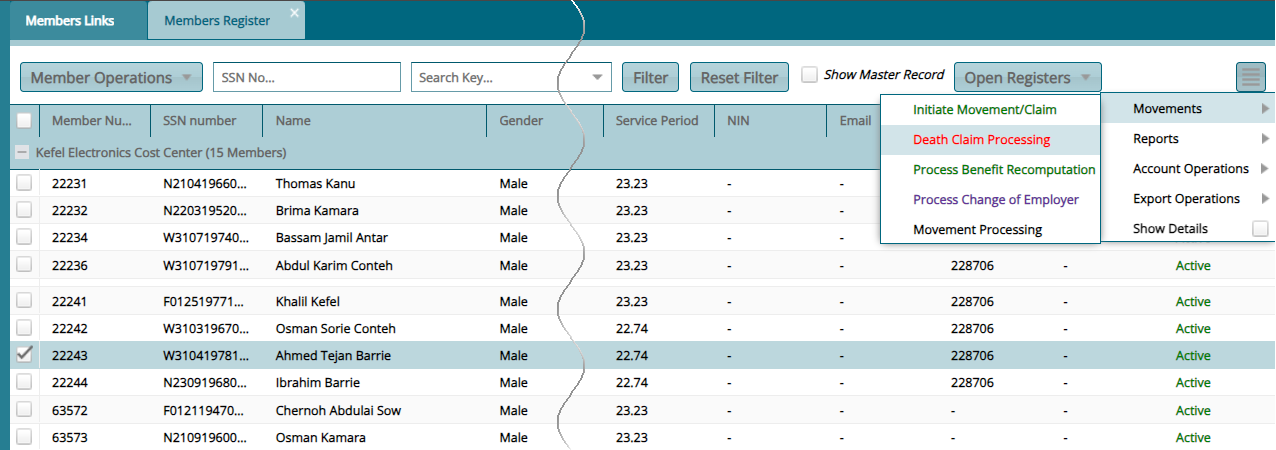The height and width of the screenshot is (450, 1276).
Task: Collapse Kefel Electronics Cost Center group
Action: 24,153
